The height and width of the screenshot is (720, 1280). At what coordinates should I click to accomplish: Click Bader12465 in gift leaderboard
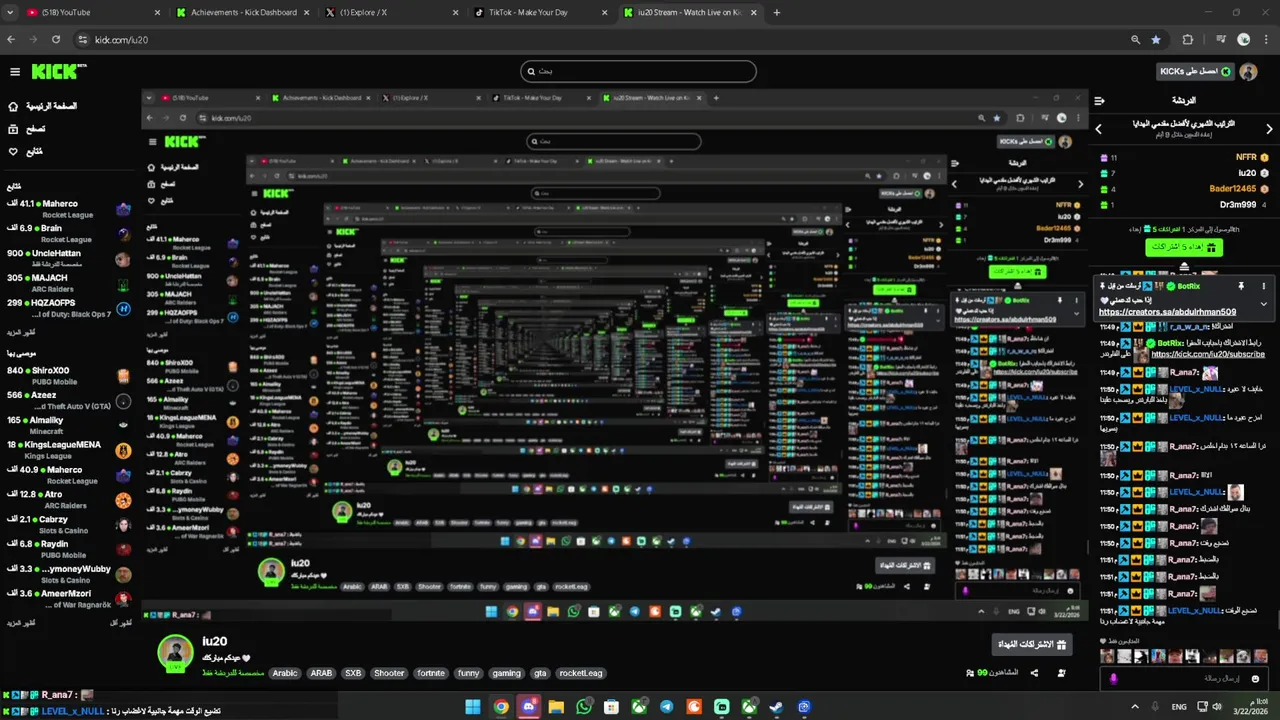(x=1232, y=189)
